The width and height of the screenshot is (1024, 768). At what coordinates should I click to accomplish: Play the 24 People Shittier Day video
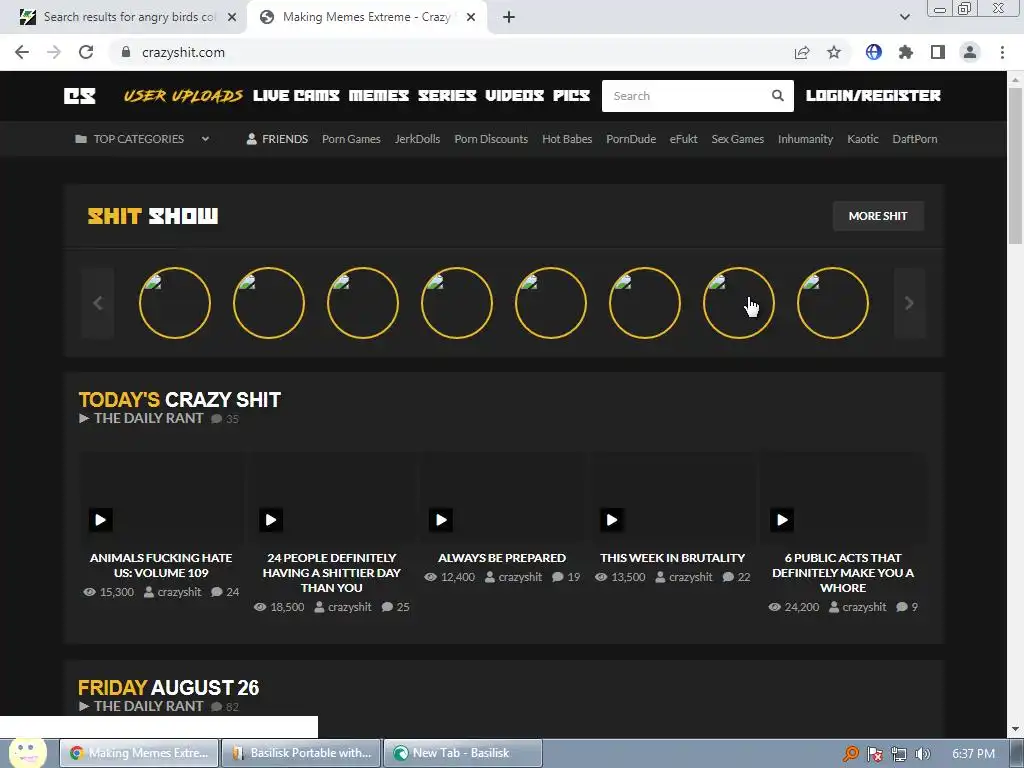pyautogui.click(x=271, y=520)
